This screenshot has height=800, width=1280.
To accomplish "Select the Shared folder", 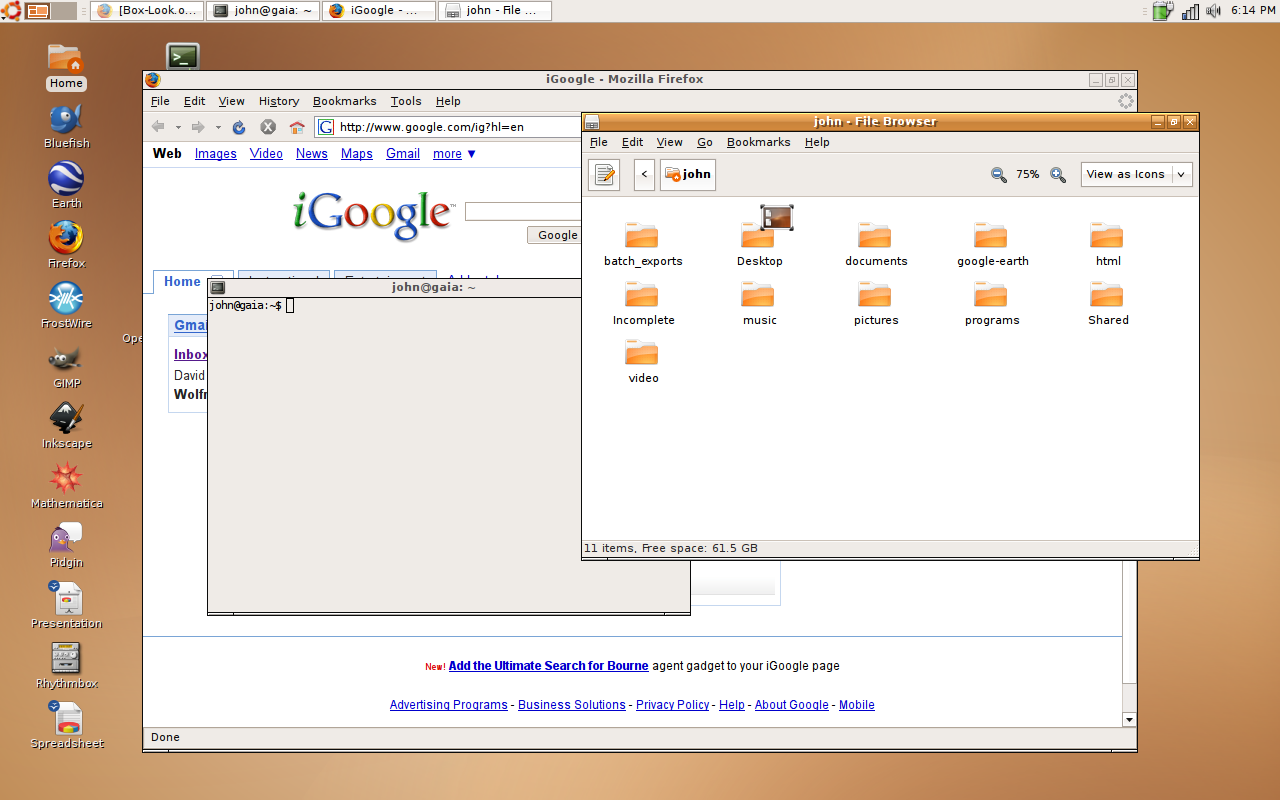I will click(1108, 304).
